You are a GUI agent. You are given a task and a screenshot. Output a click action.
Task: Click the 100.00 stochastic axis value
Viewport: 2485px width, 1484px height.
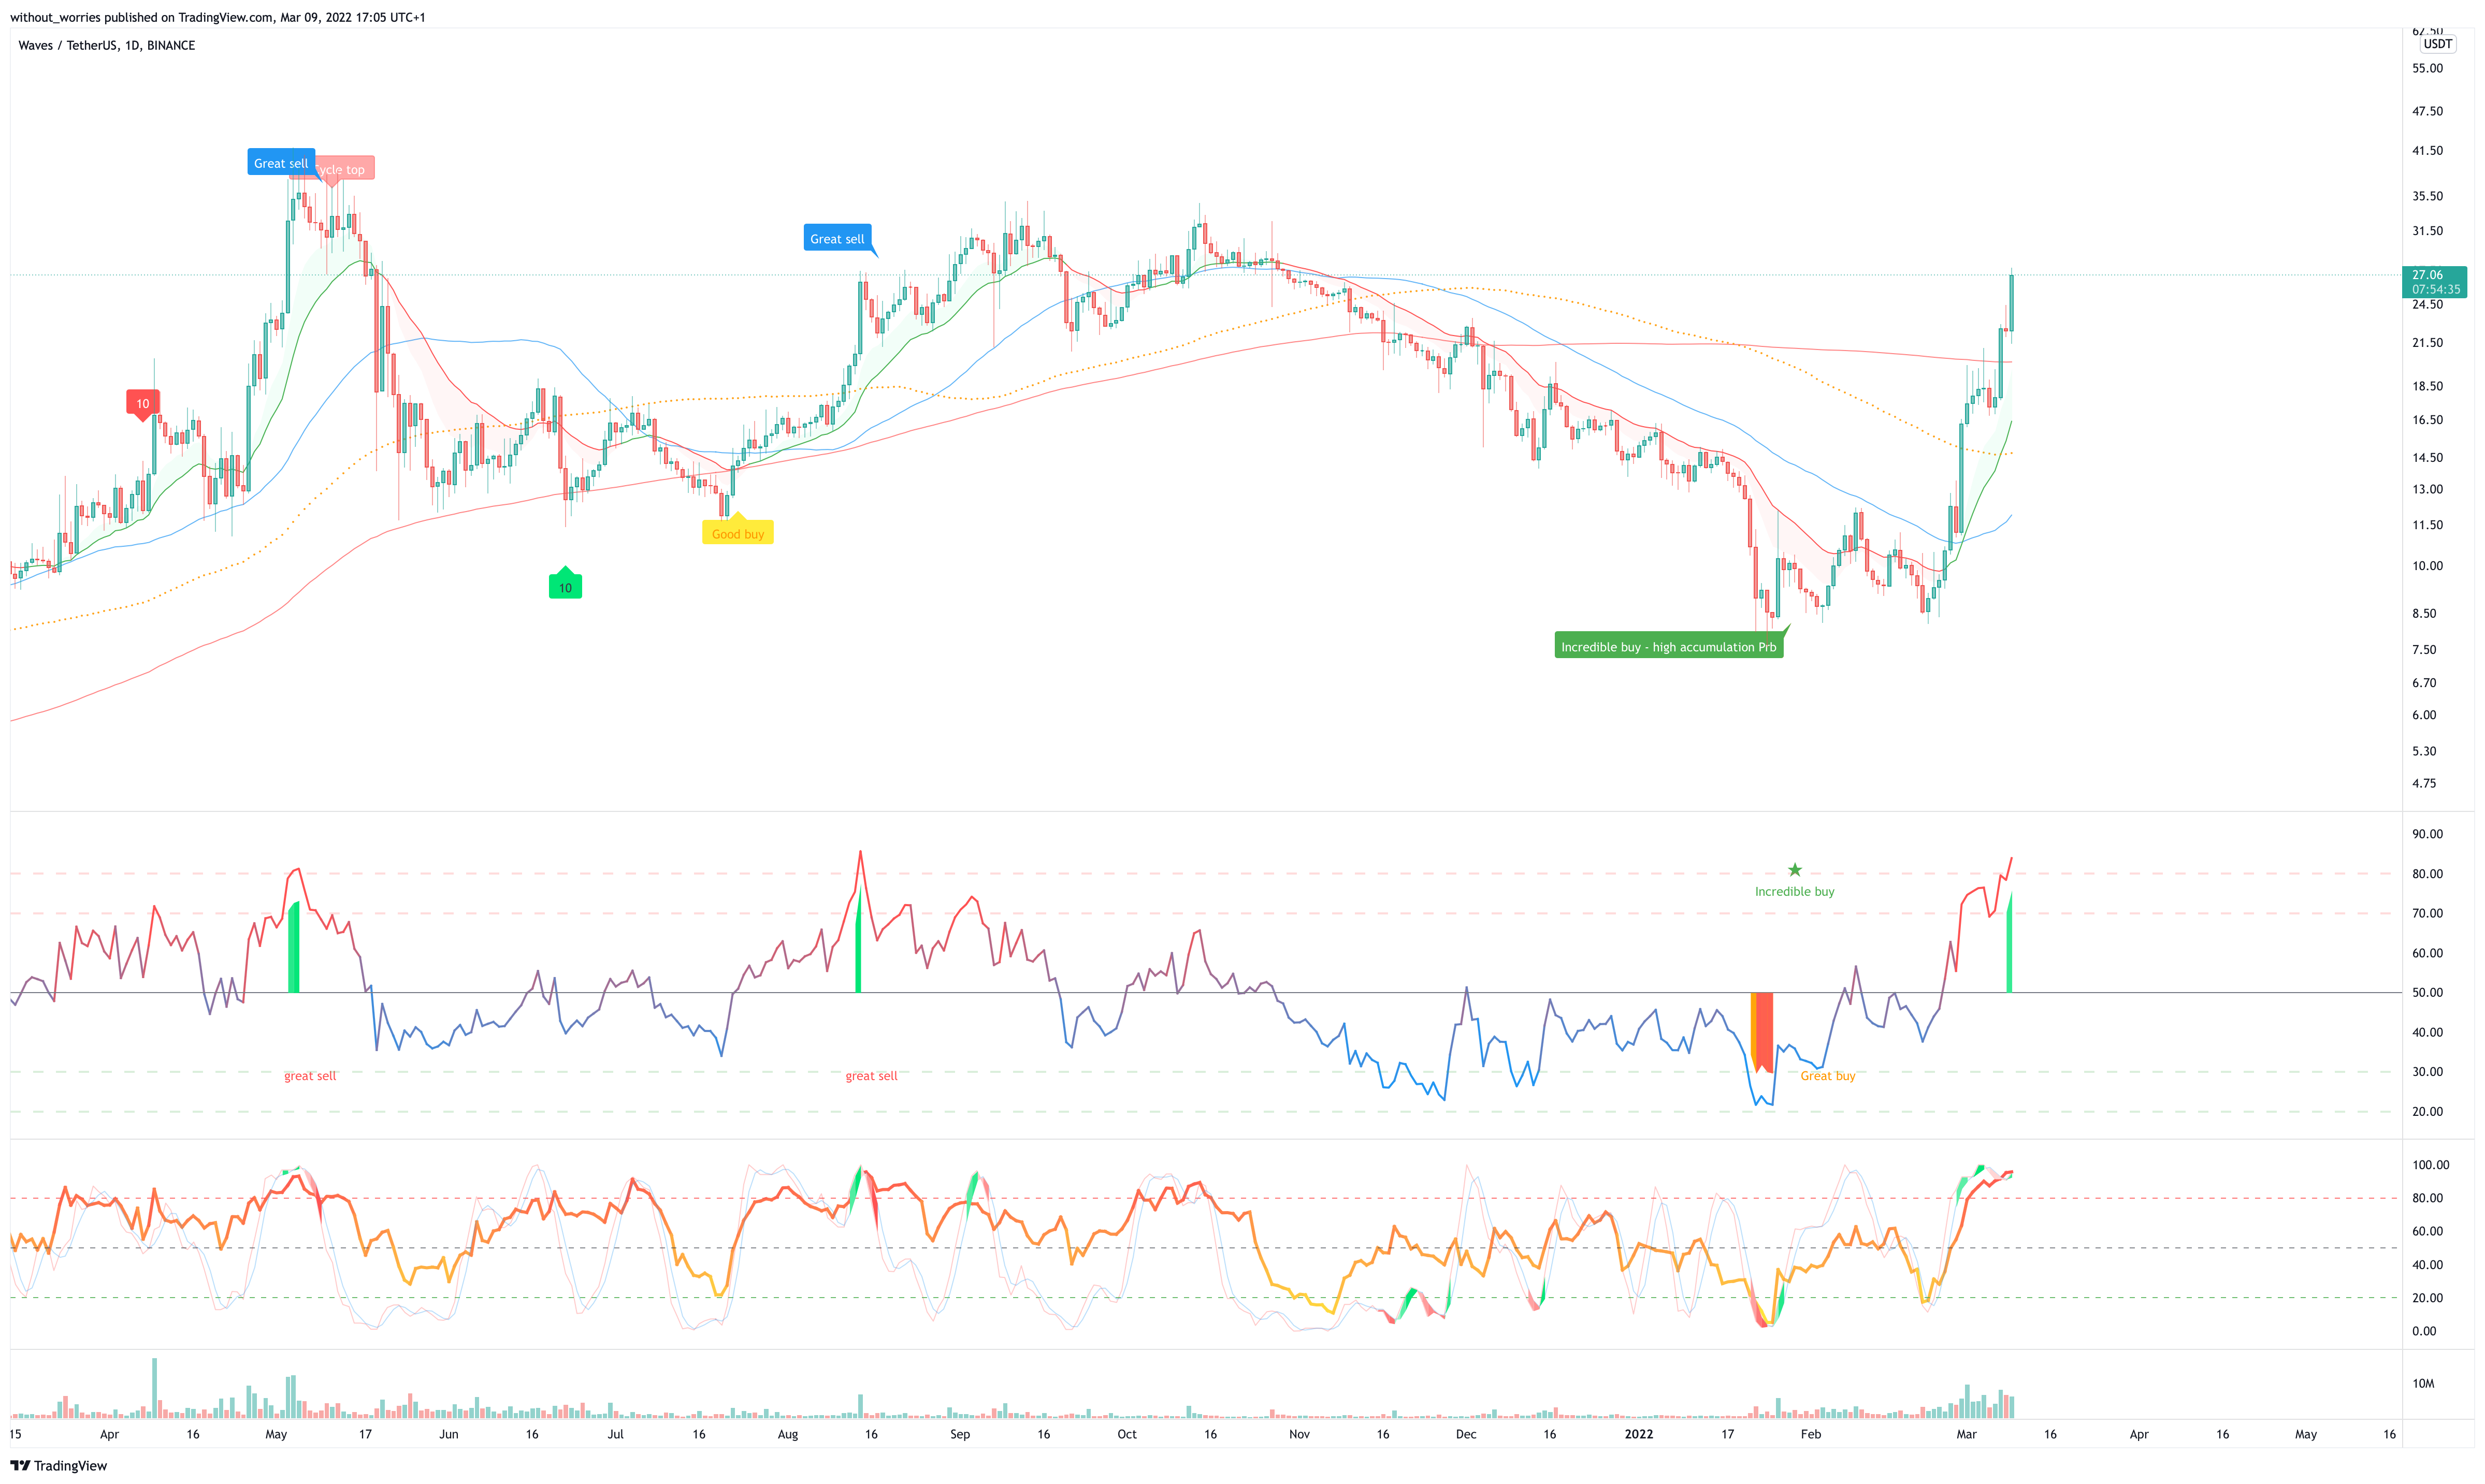2430,1165
